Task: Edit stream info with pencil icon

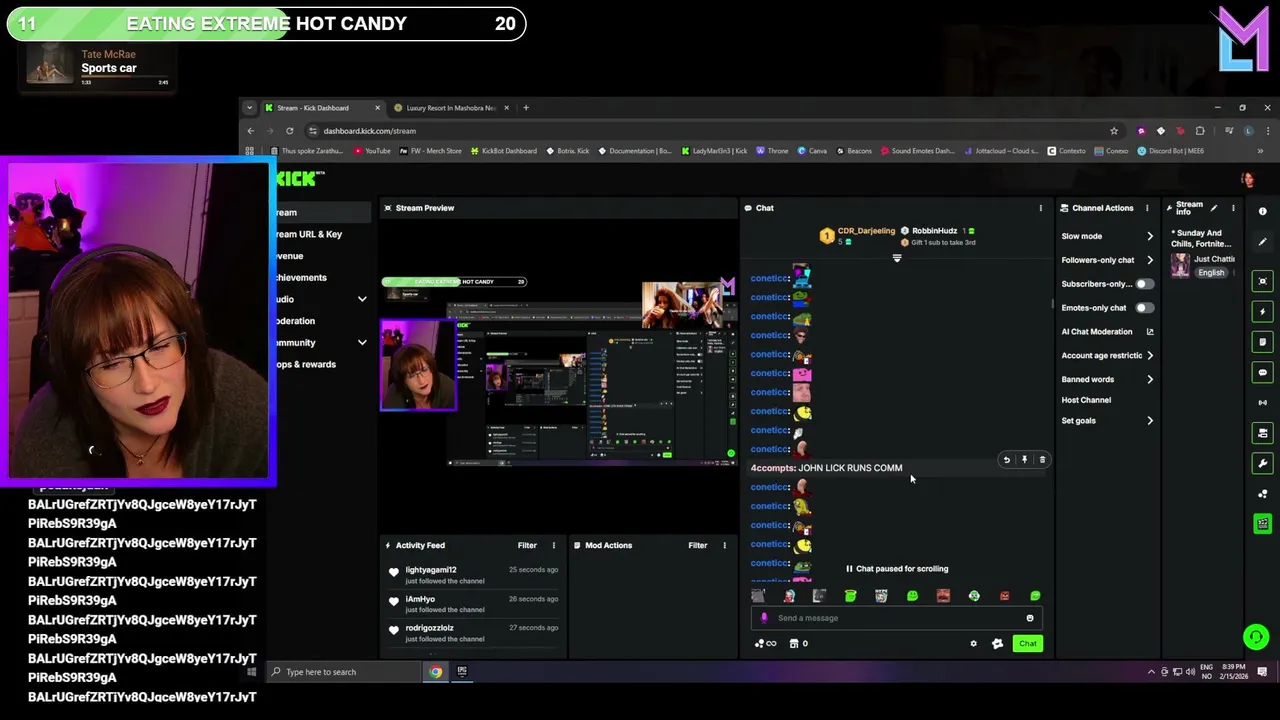Action: [x=1213, y=208]
